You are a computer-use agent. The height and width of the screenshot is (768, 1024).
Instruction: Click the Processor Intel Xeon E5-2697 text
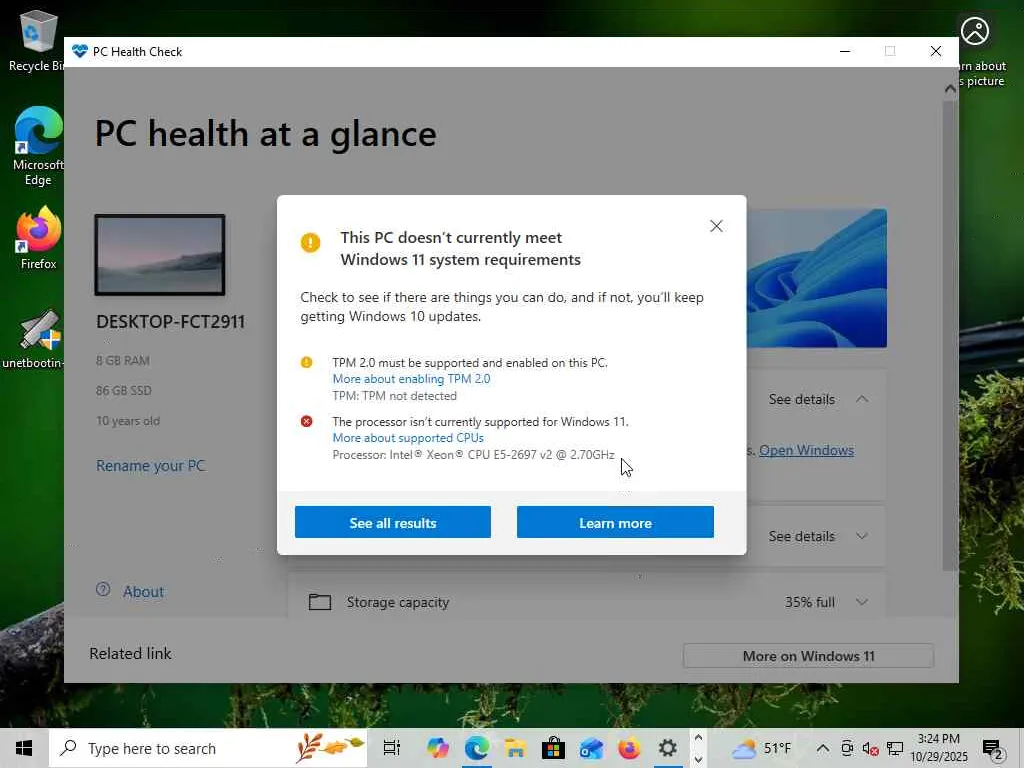coord(473,455)
